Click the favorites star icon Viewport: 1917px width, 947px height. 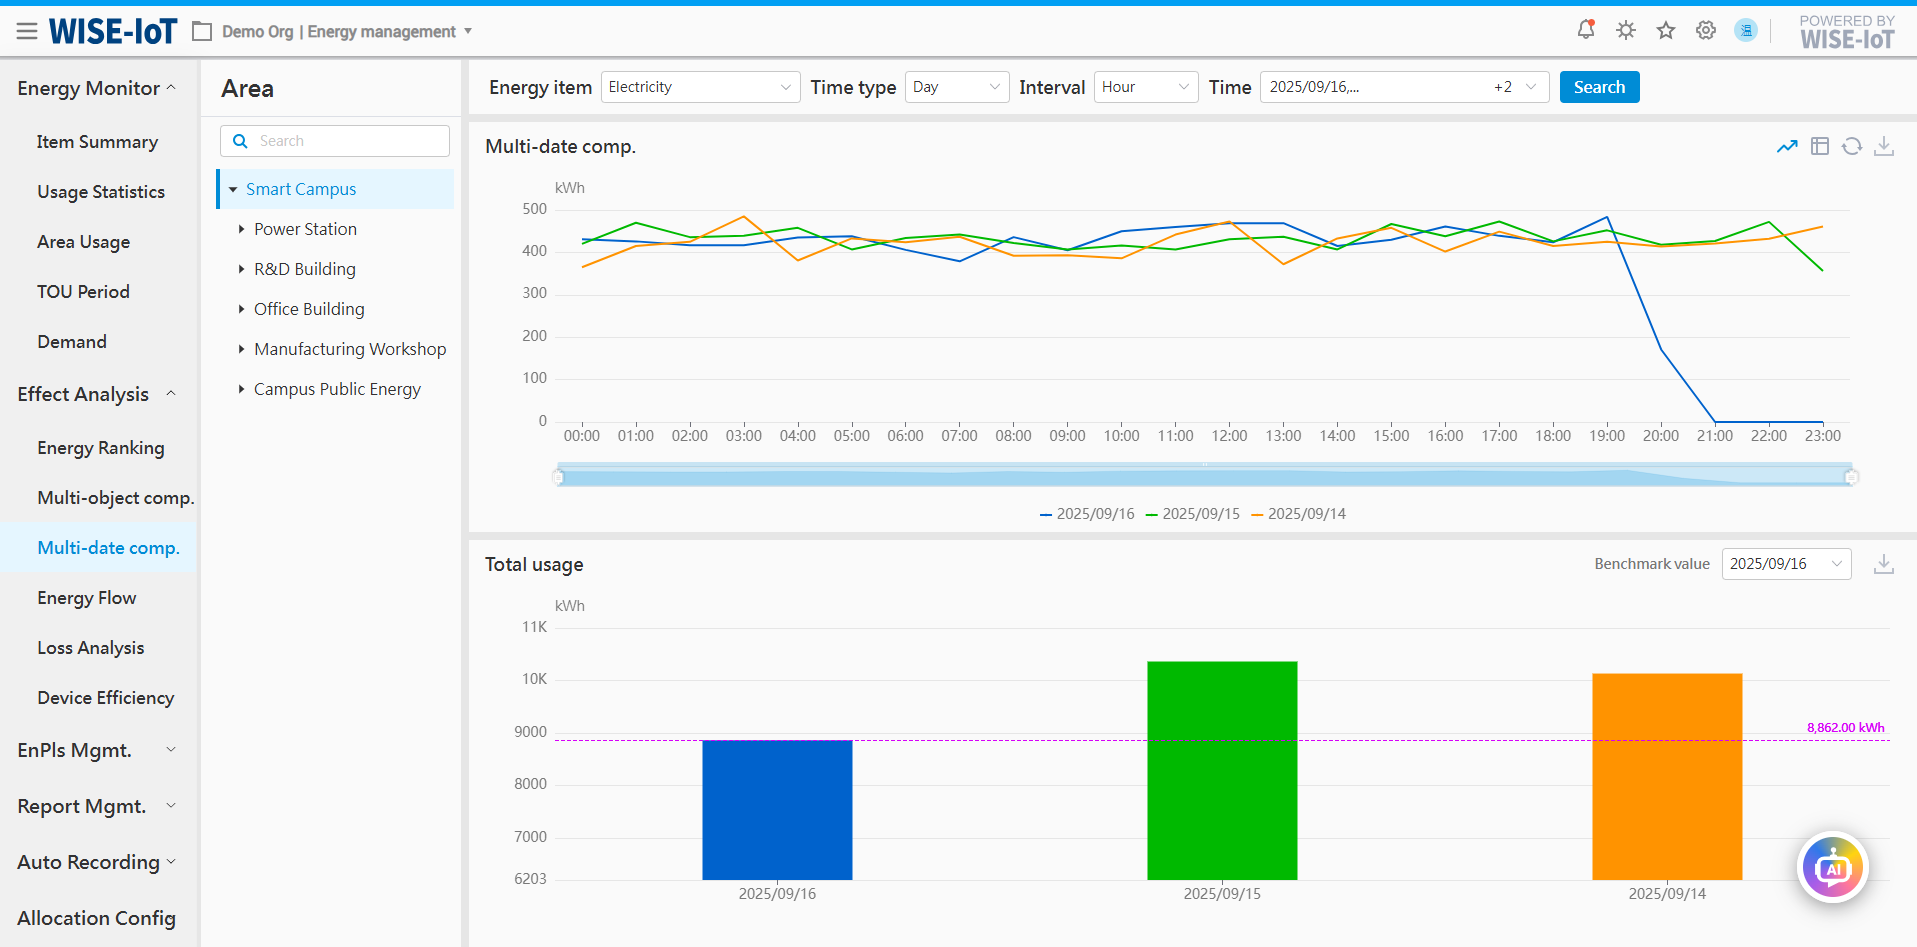click(1666, 30)
